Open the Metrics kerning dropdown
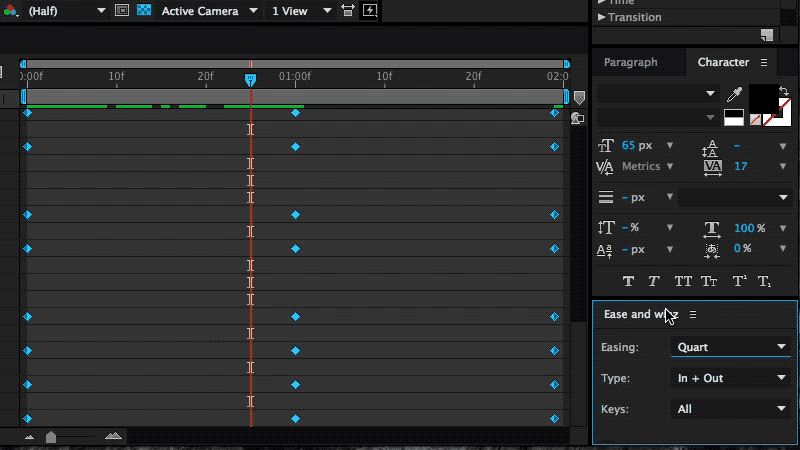This screenshot has height=450, width=800. click(x=670, y=166)
